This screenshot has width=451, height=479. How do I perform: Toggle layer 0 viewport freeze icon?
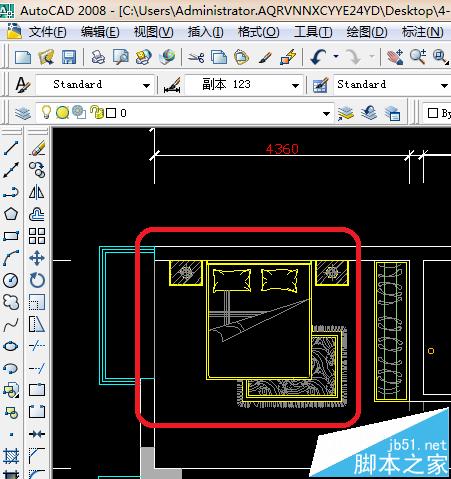pyautogui.click(x=79, y=112)
